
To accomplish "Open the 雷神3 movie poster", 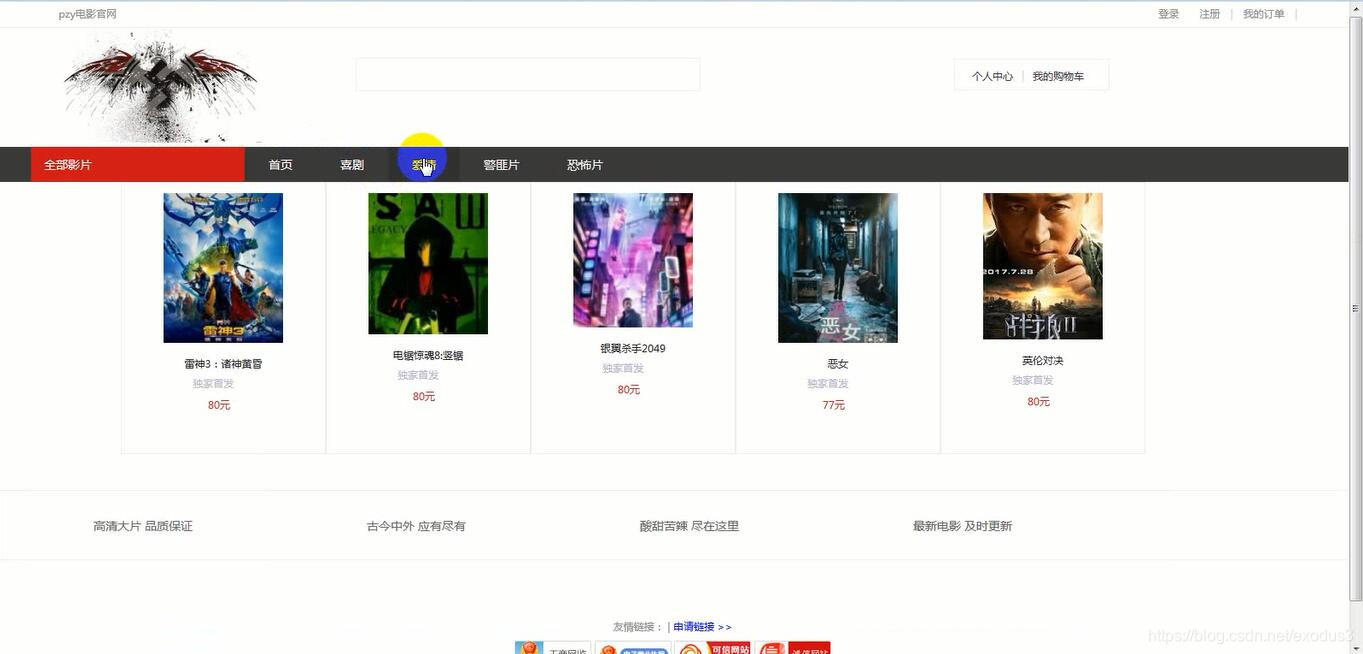I will coord(223,268).
